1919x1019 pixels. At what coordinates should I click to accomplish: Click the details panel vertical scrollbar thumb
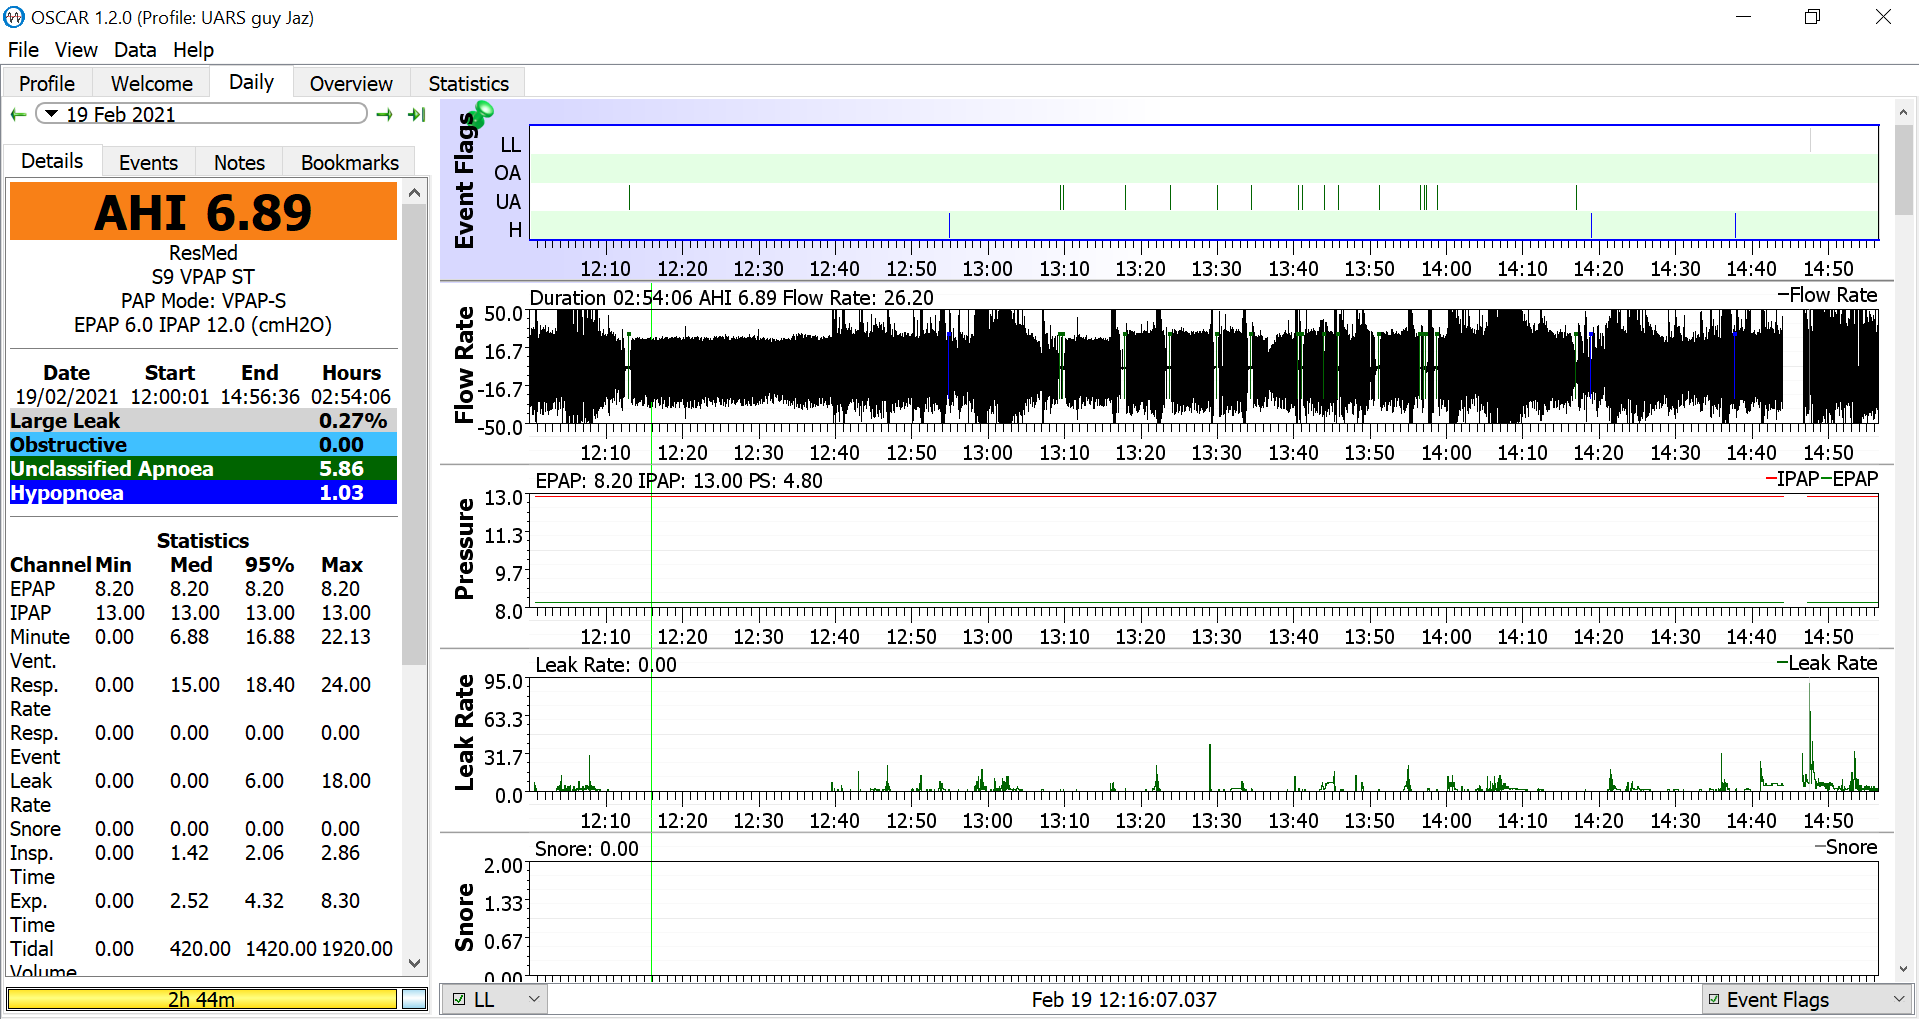pos(415,434)
